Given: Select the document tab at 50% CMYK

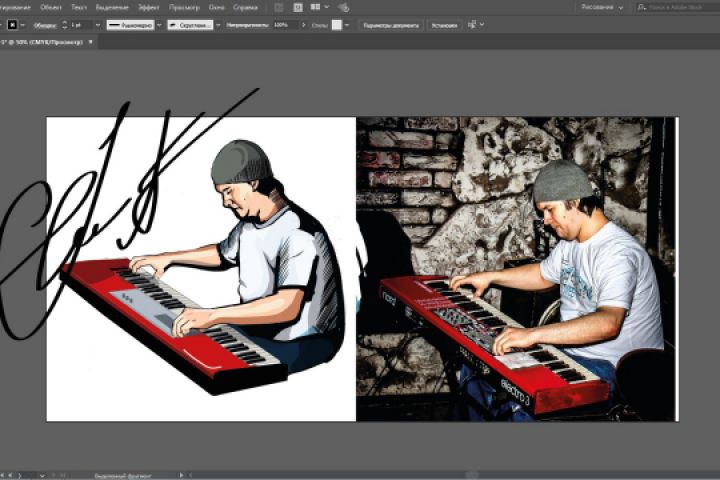Looking at the screenshot, I should click(x=42, y=42).
